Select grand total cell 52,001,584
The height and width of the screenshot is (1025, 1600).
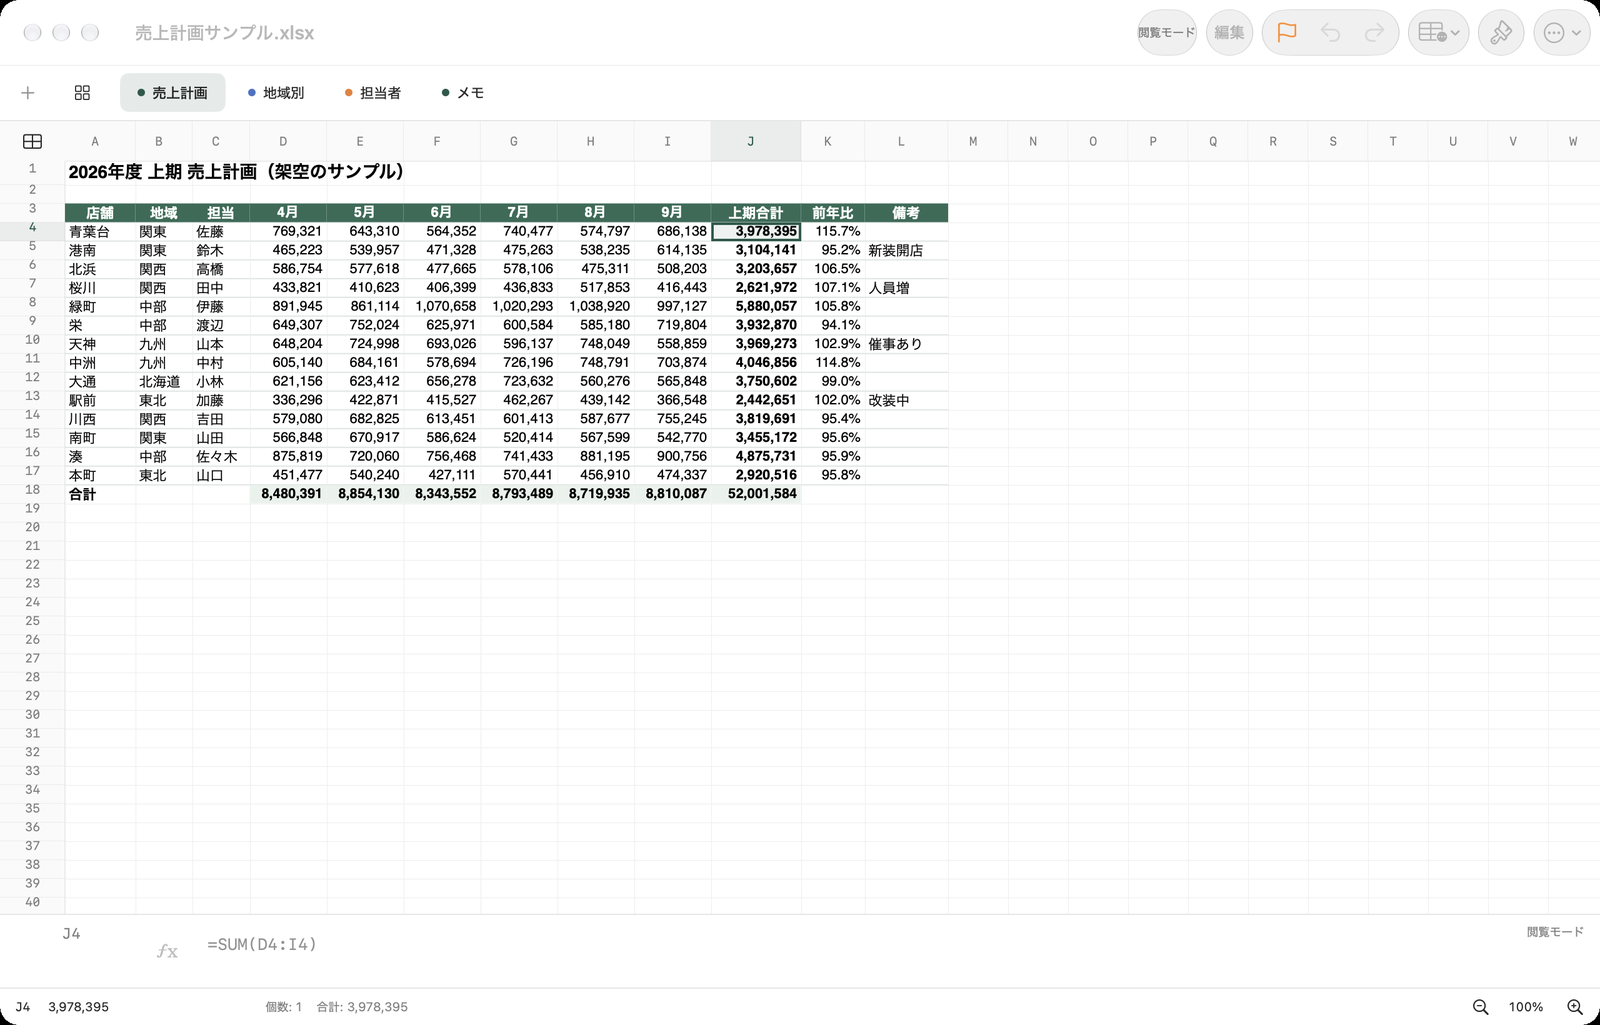[756, 494]
